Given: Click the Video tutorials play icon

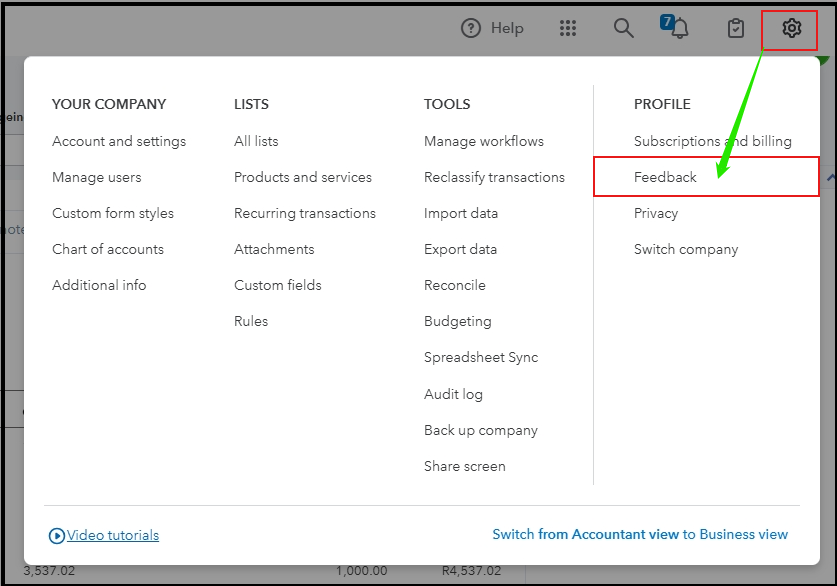Looking at the screenshot, I should point(57,536).
